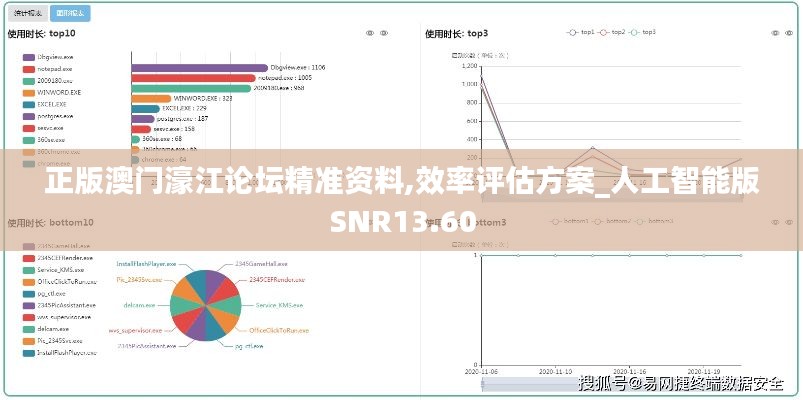Image resolution: width=803 pixels, height=400 pixels.
Task: Click wss_supervisor.exe label beside the pie chart
Action: tap(135, 331)
